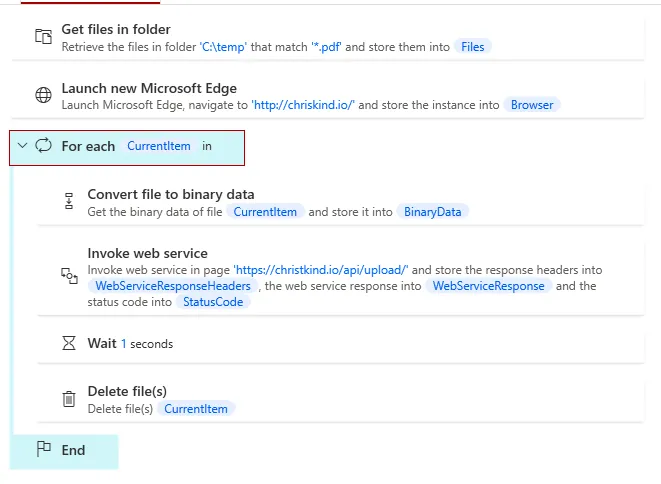Select the StatusCode variable chip
This screenshot has width=661, height=484.
210,301
